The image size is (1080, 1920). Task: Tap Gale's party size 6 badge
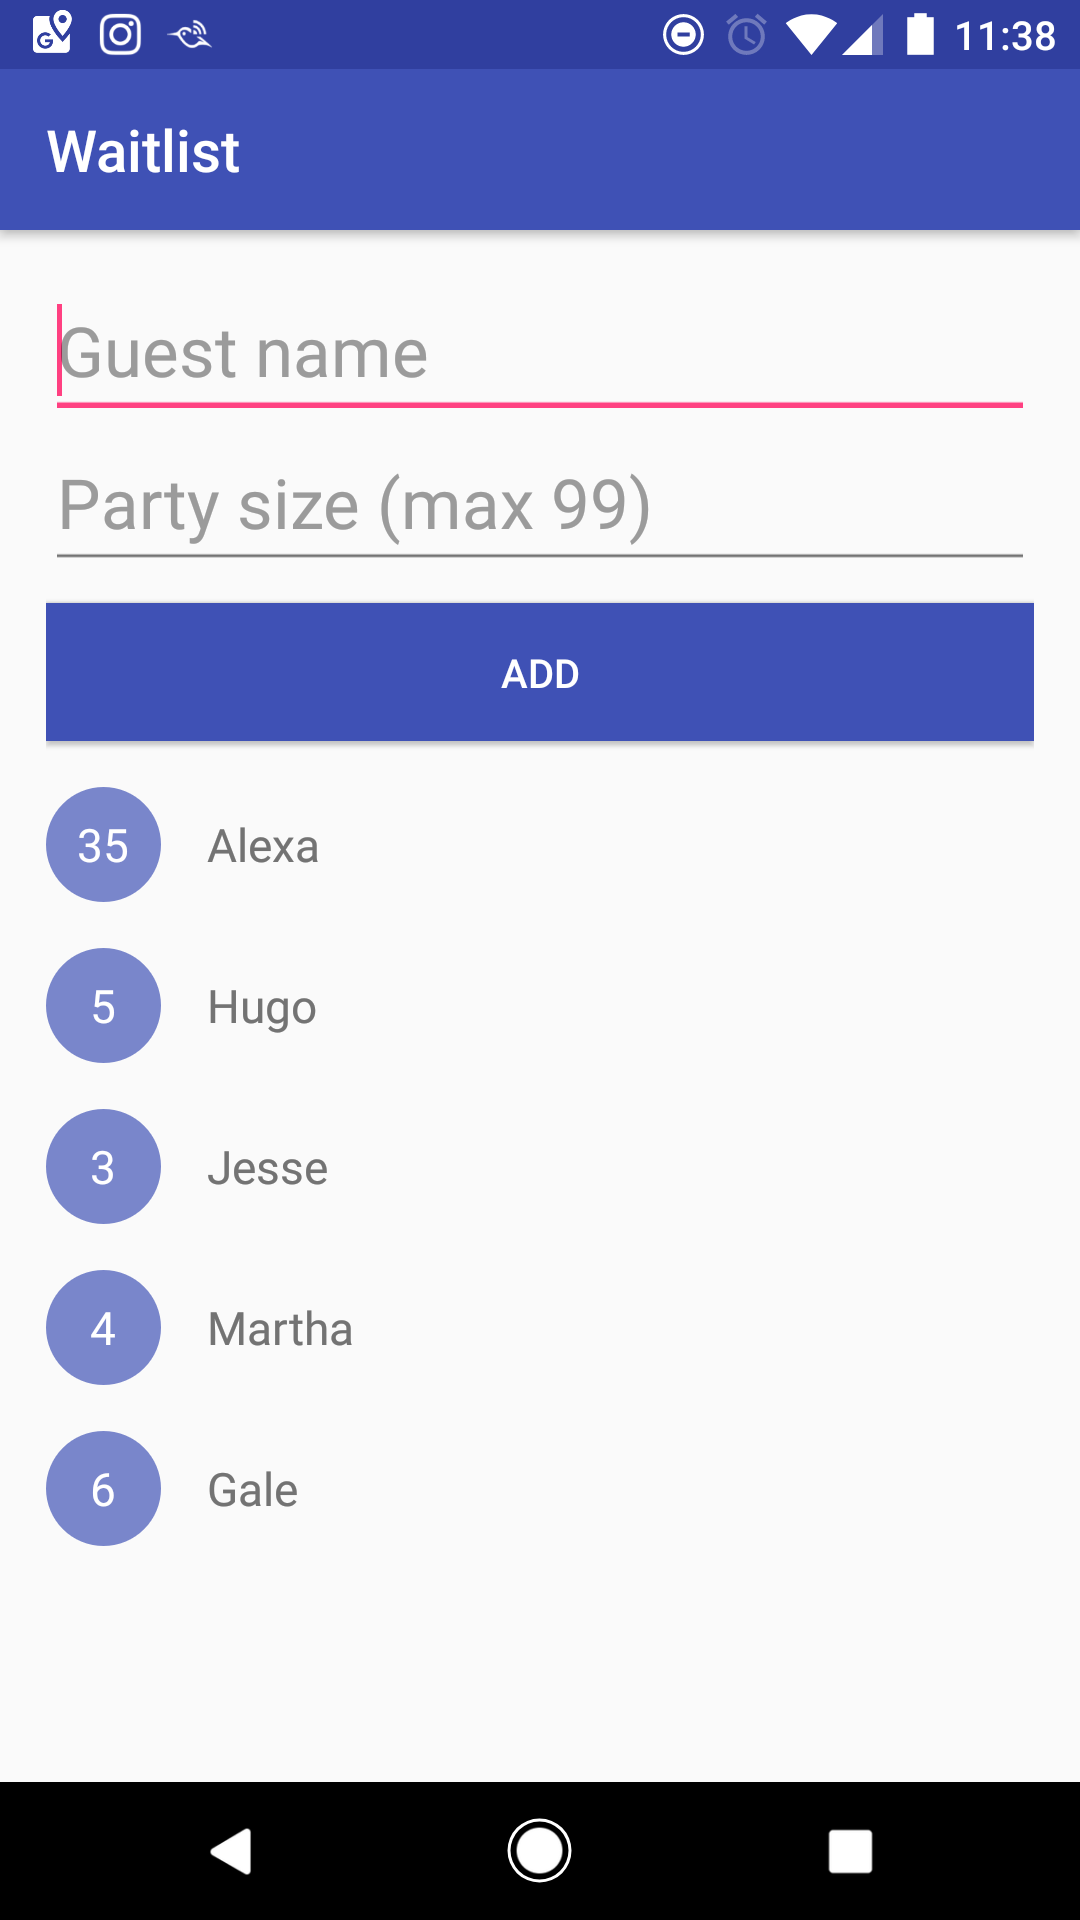(x=103, y=1489)
